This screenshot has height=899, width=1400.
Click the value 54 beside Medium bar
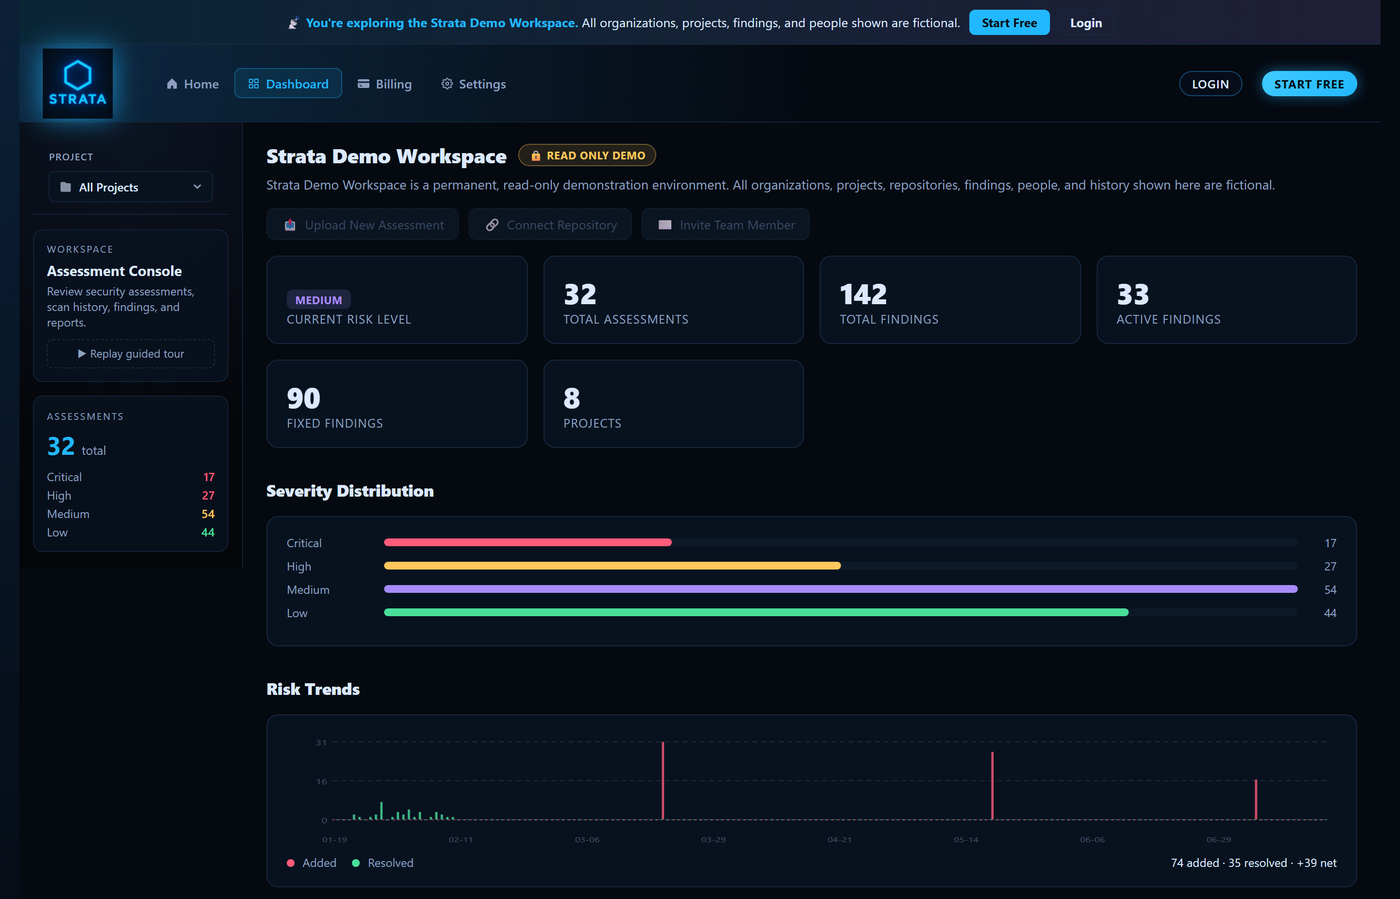(x=1330, y=590)
